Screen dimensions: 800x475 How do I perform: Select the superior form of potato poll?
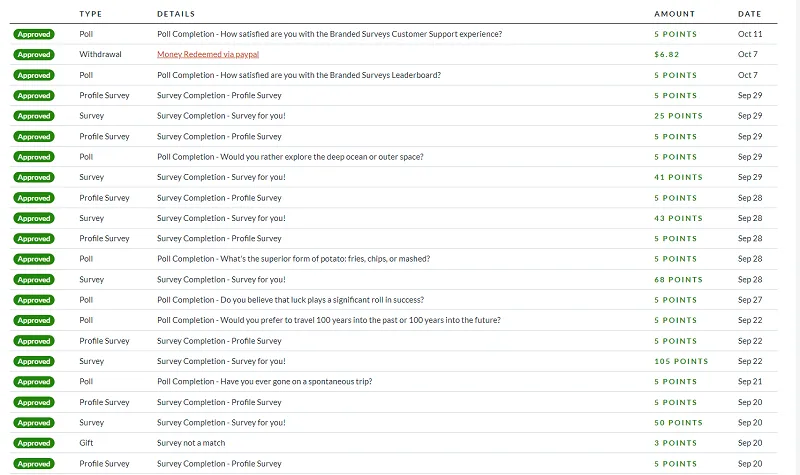293,258
